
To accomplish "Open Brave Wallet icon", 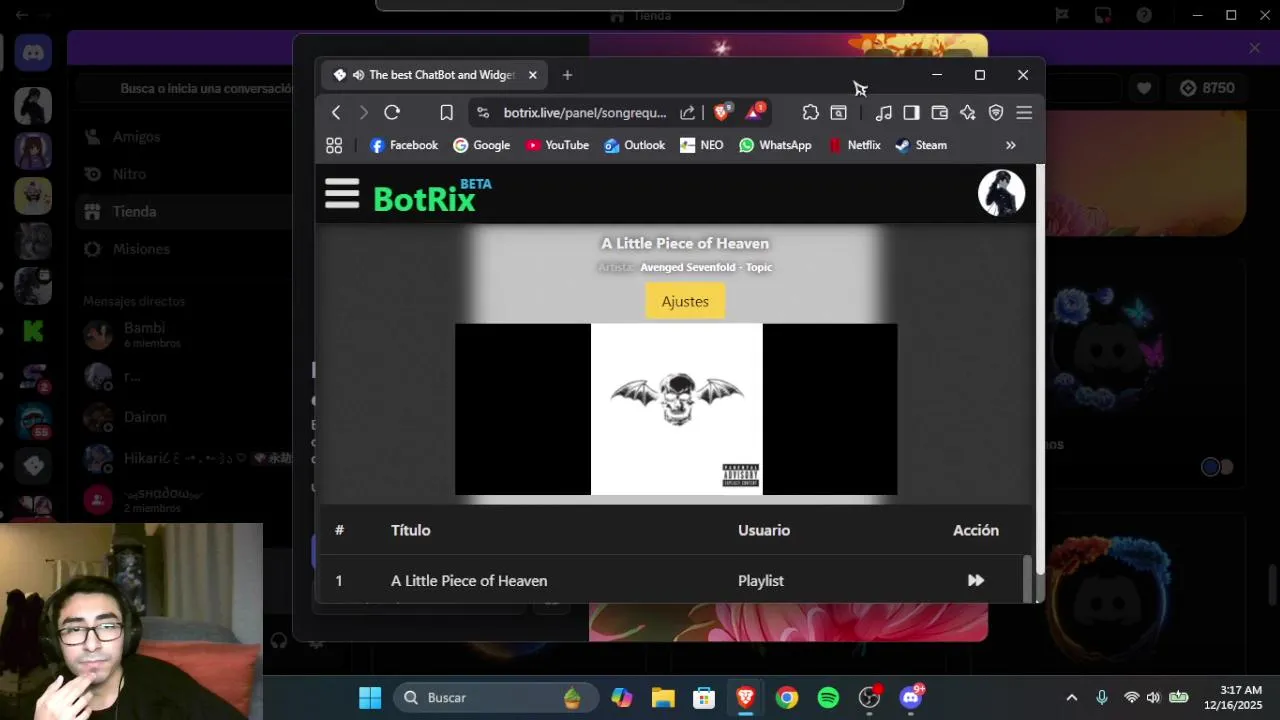I will click(939, 113).
